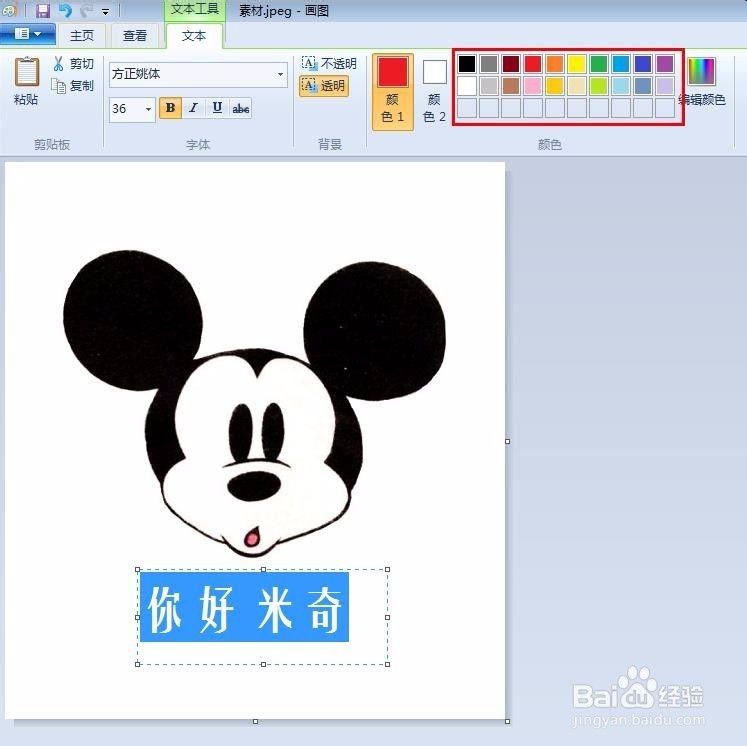Pick the purple palette swatch
The width and height of the screenshot is (747, 746).
(665, 63)
